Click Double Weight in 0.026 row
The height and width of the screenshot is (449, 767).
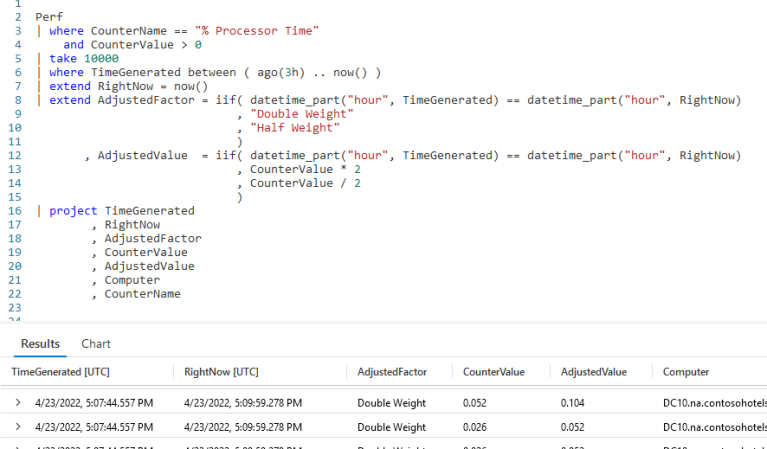391,427
